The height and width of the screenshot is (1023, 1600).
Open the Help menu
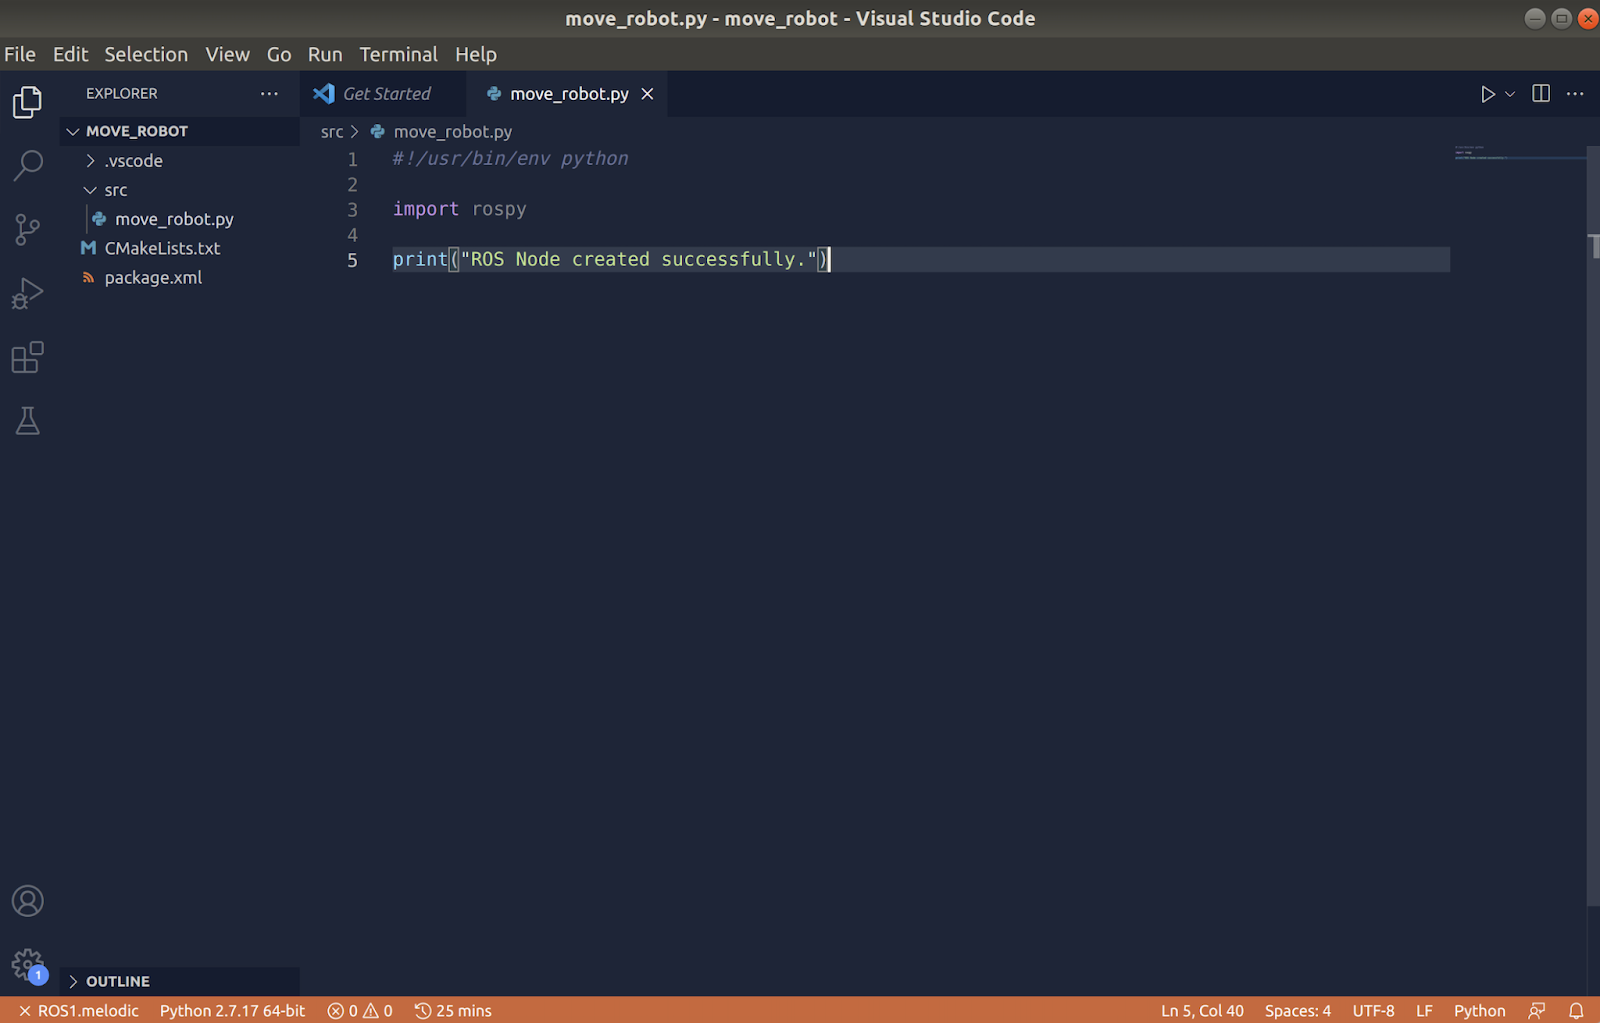click(476, 54)
